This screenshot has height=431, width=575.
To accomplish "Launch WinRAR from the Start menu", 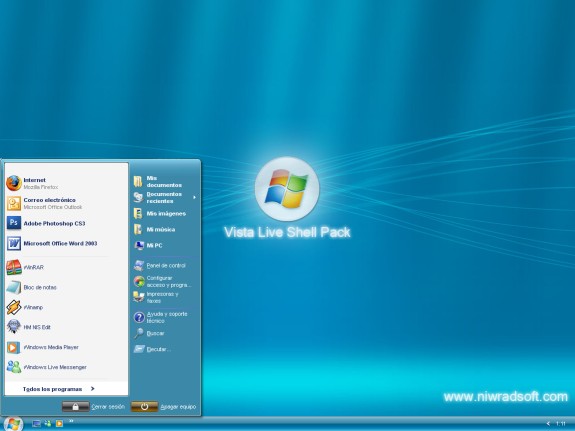I will pos(66,267).
